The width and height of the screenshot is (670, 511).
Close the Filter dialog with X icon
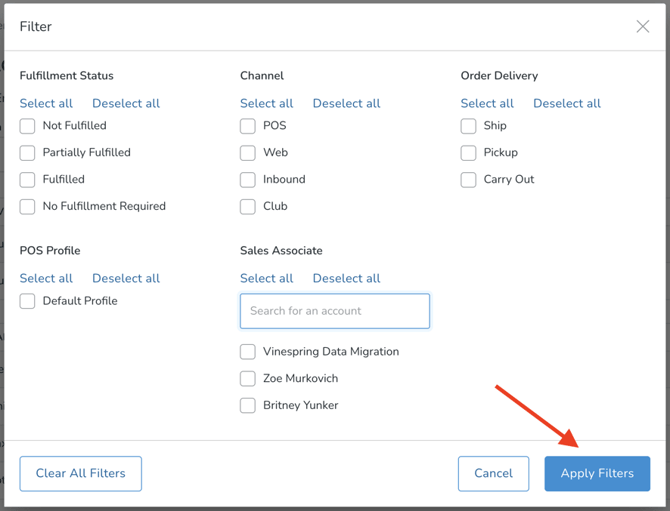[x=642, y=27]
